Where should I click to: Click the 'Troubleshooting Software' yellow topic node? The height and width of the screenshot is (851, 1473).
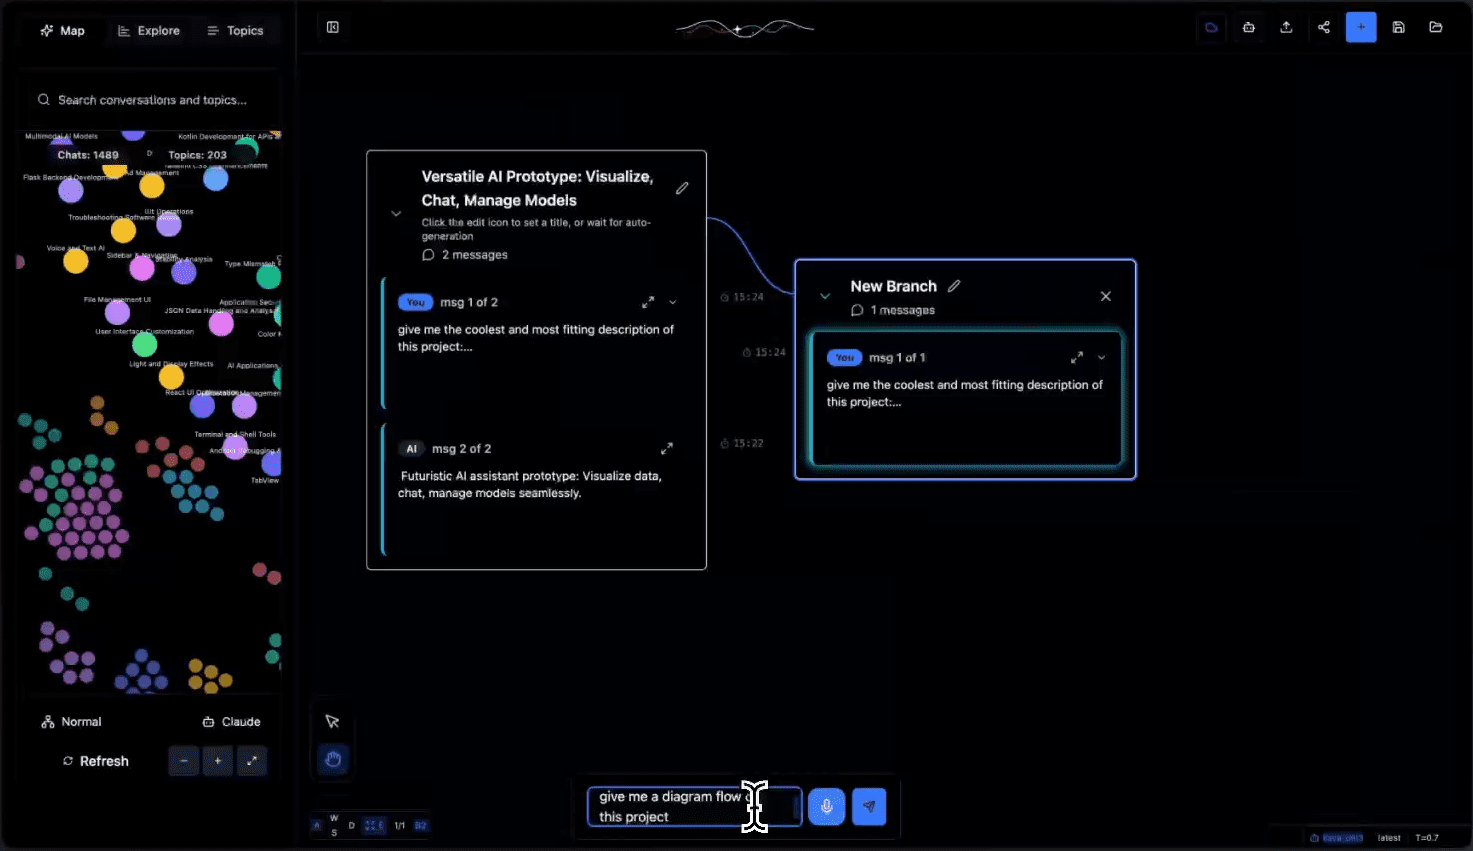(123, 231)
